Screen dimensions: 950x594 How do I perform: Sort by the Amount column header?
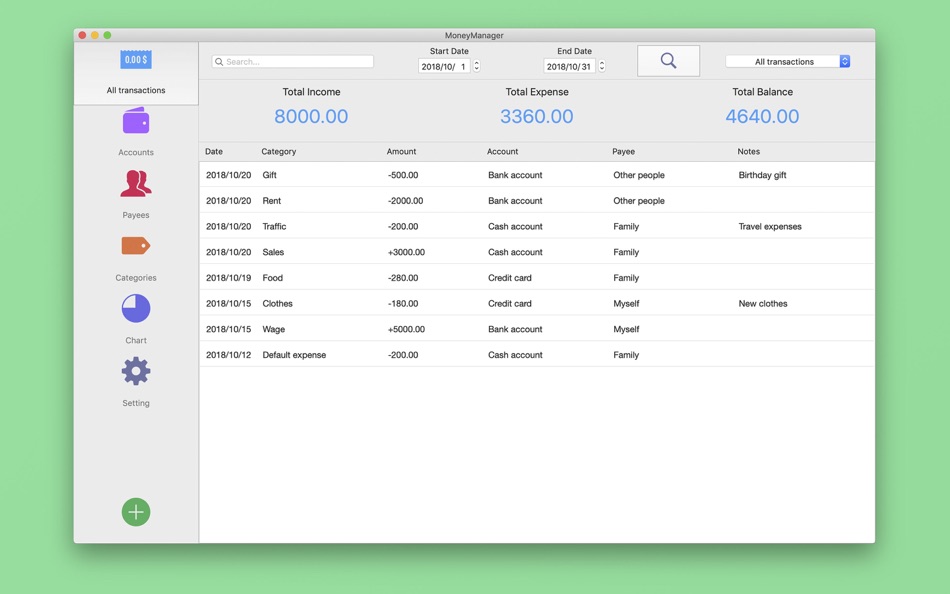[402, 152]
